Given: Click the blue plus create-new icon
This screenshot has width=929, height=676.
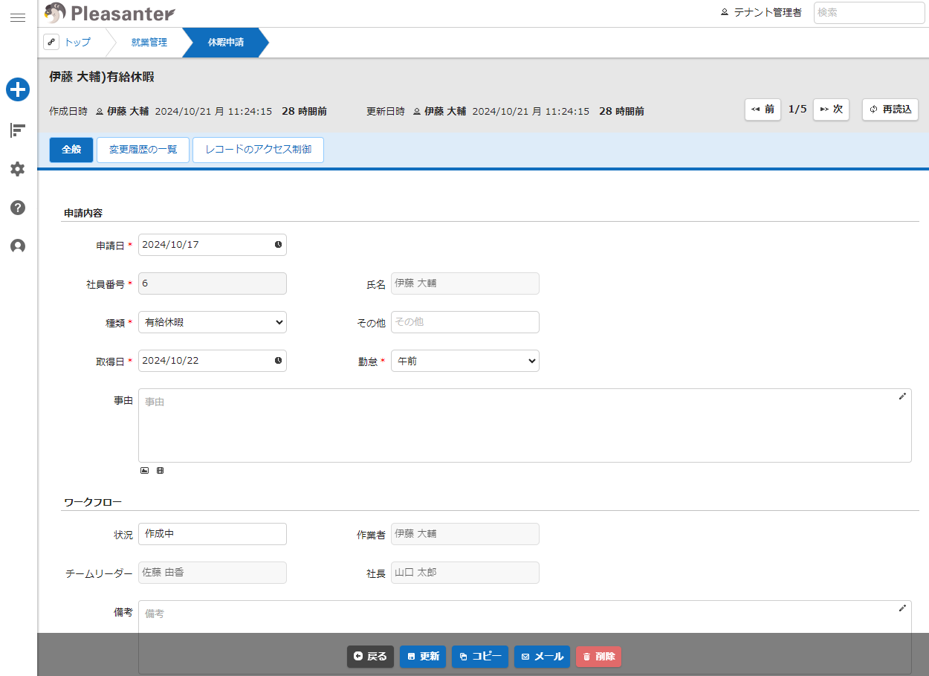Looking at the screenshot, I should pos(17,90).
